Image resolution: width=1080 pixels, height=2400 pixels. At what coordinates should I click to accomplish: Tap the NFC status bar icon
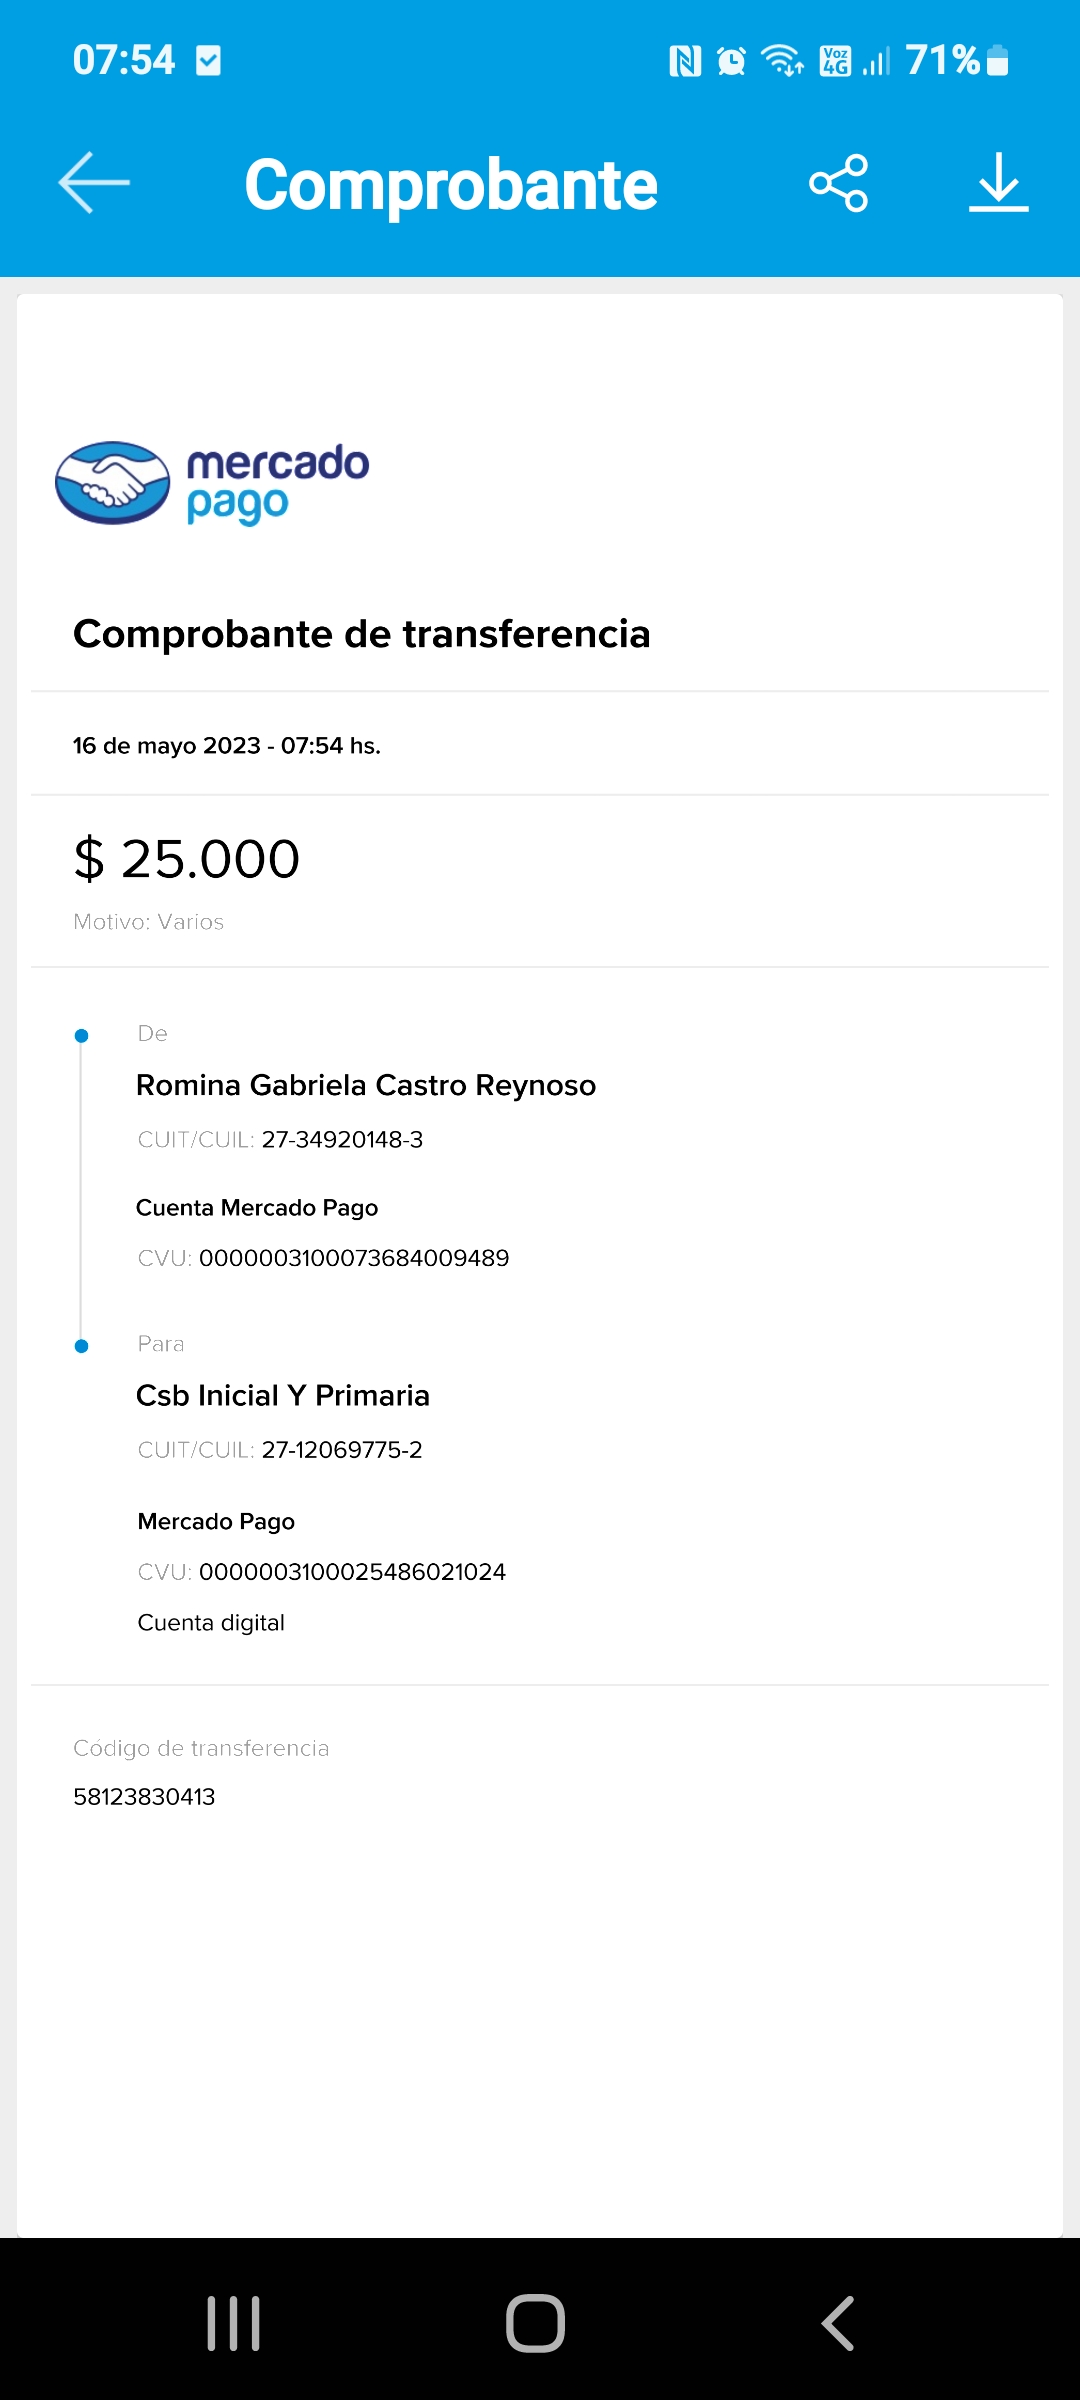[685, 62]
